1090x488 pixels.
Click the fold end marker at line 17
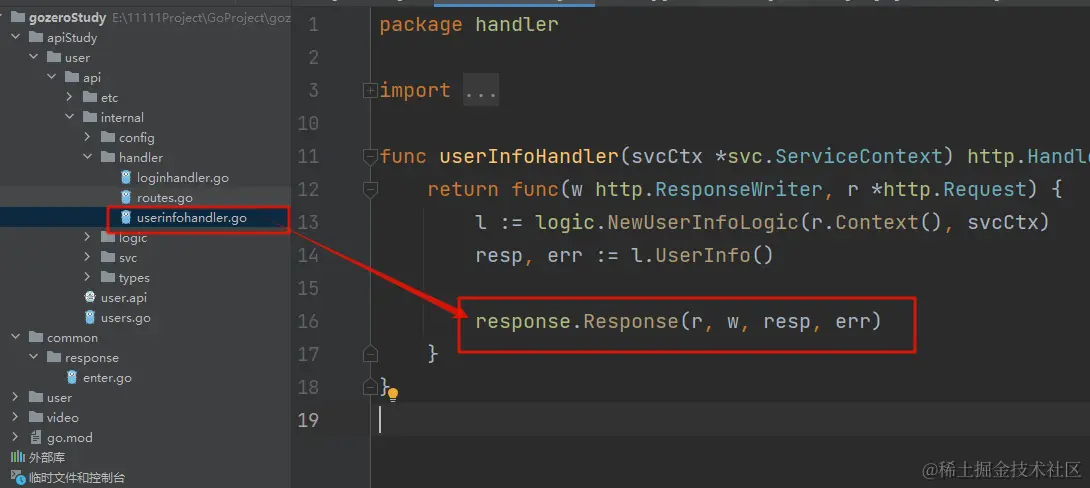point(371,352)
